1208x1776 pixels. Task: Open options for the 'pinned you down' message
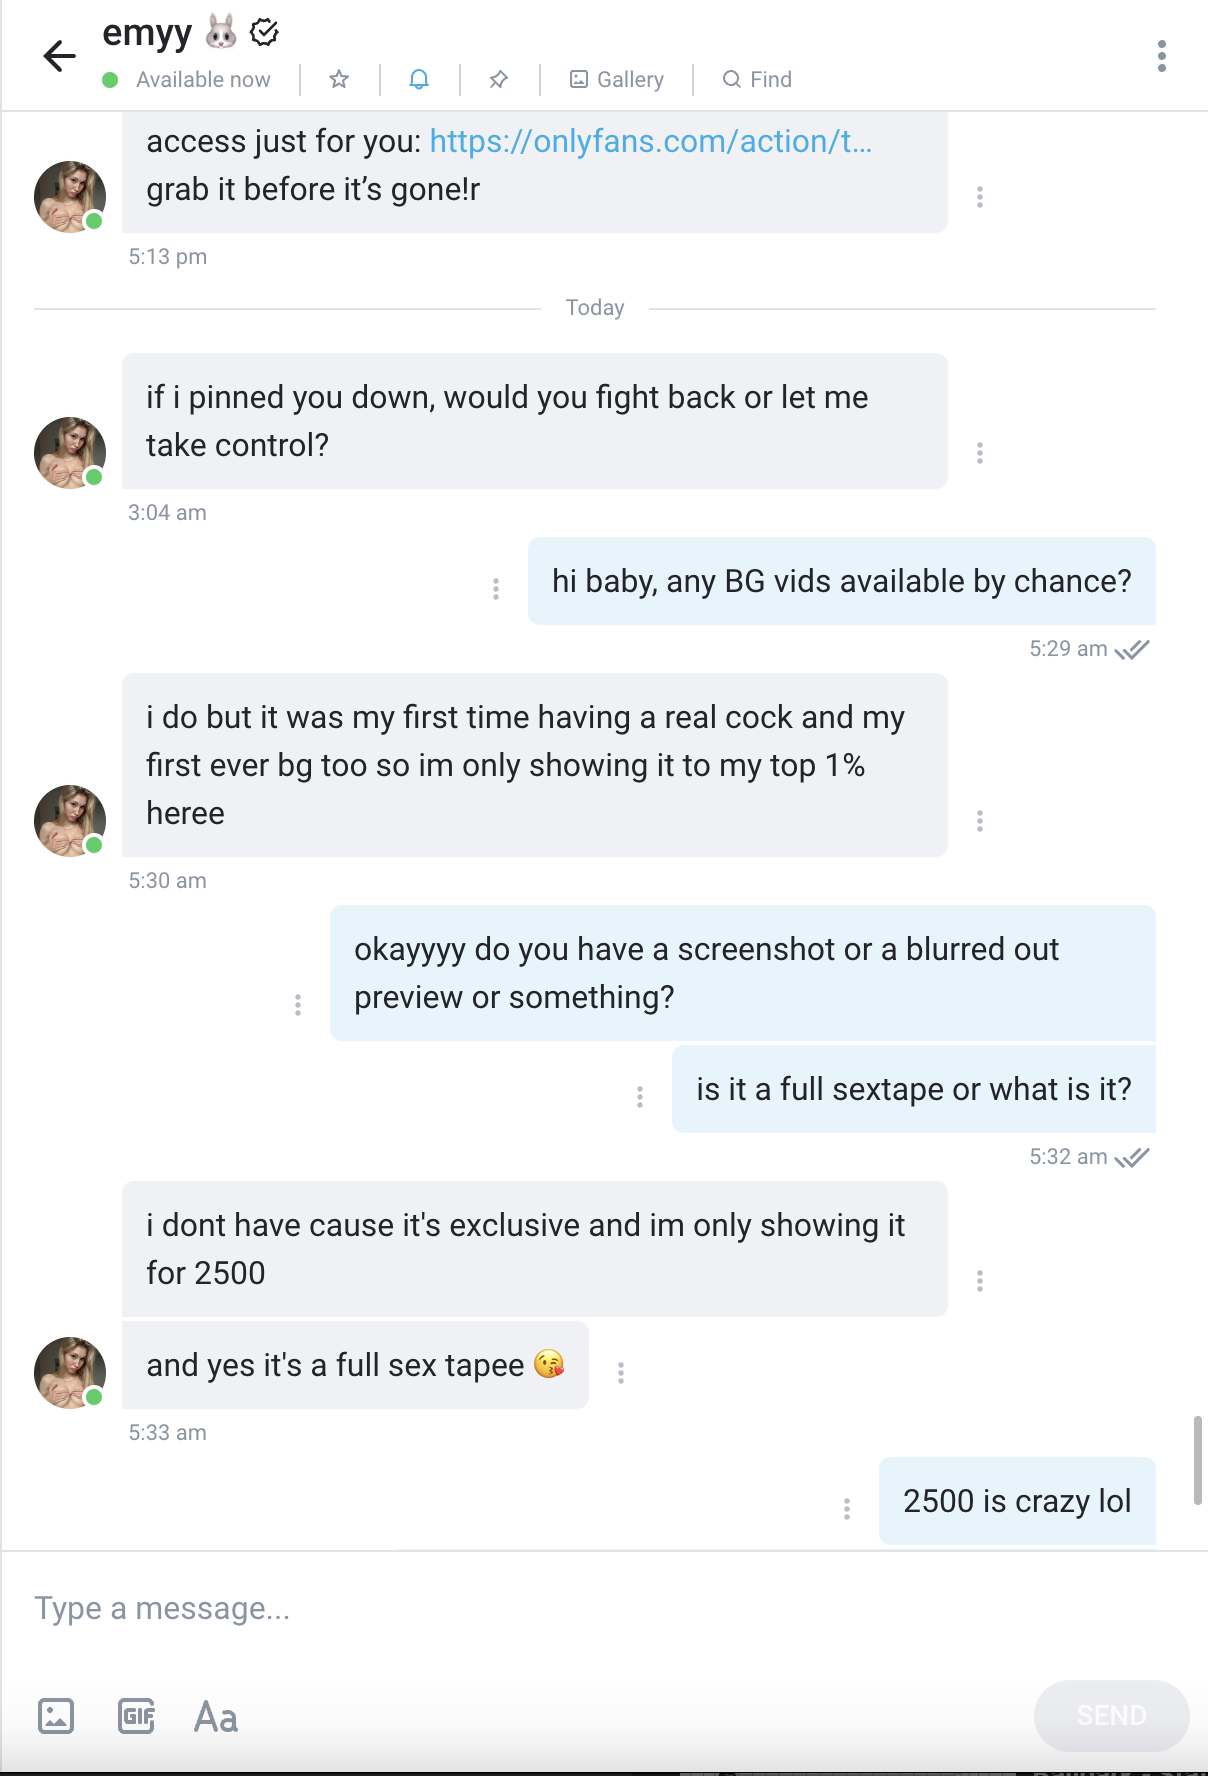[x=980, y=453]
